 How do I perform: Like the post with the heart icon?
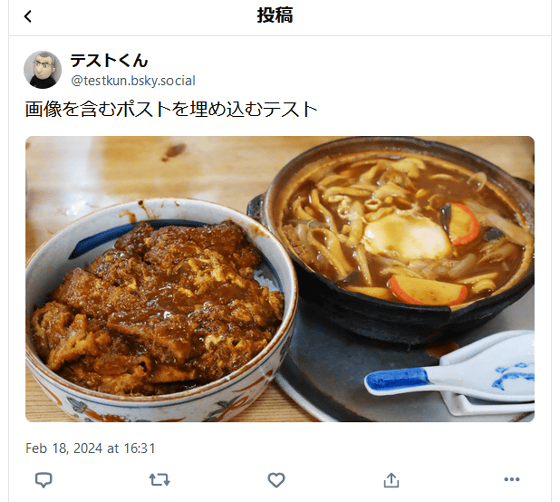pos(276,480)
